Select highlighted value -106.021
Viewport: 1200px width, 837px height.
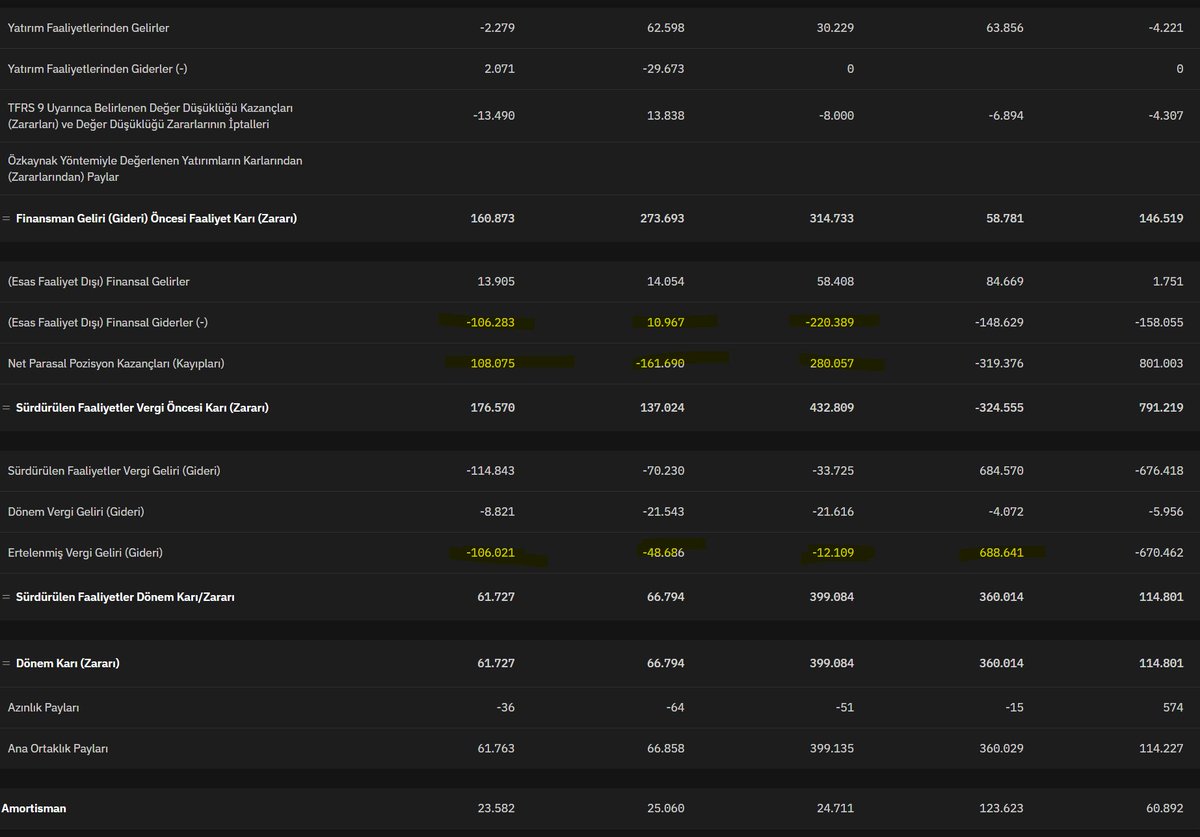pyautogui.click(x=491, y=553)
